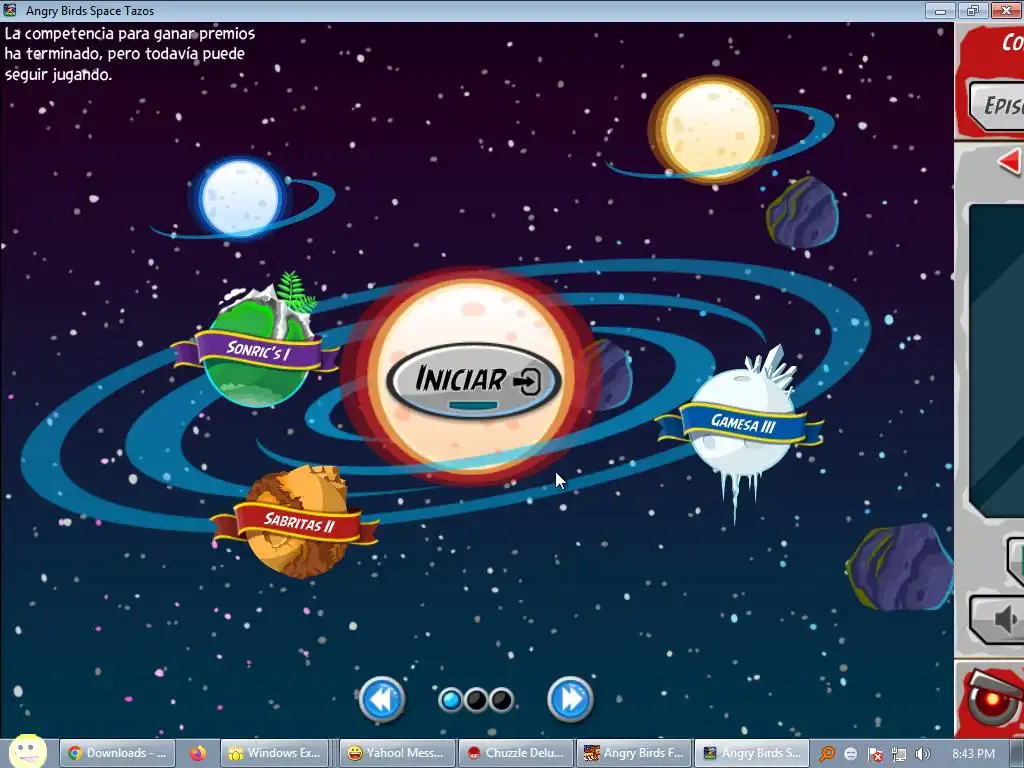1024x768 pixels.
Task: Click the gray round tray icon
Action: [x=851, y=754]
